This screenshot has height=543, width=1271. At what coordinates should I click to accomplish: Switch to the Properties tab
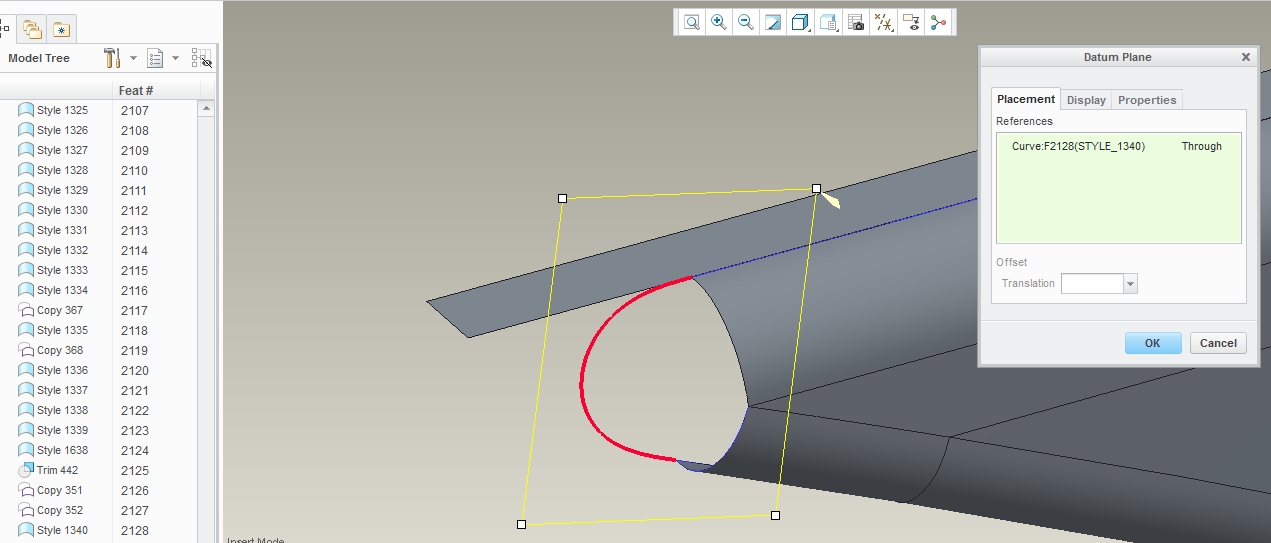1147,100
